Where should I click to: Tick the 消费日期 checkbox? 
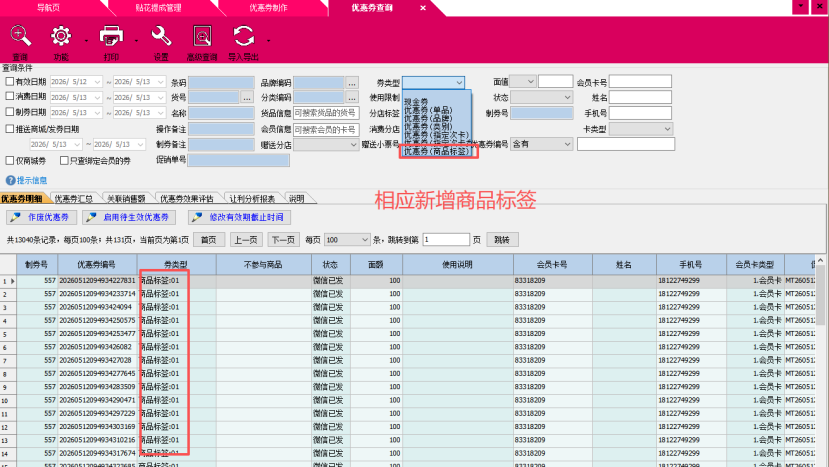tap(10, 96)
